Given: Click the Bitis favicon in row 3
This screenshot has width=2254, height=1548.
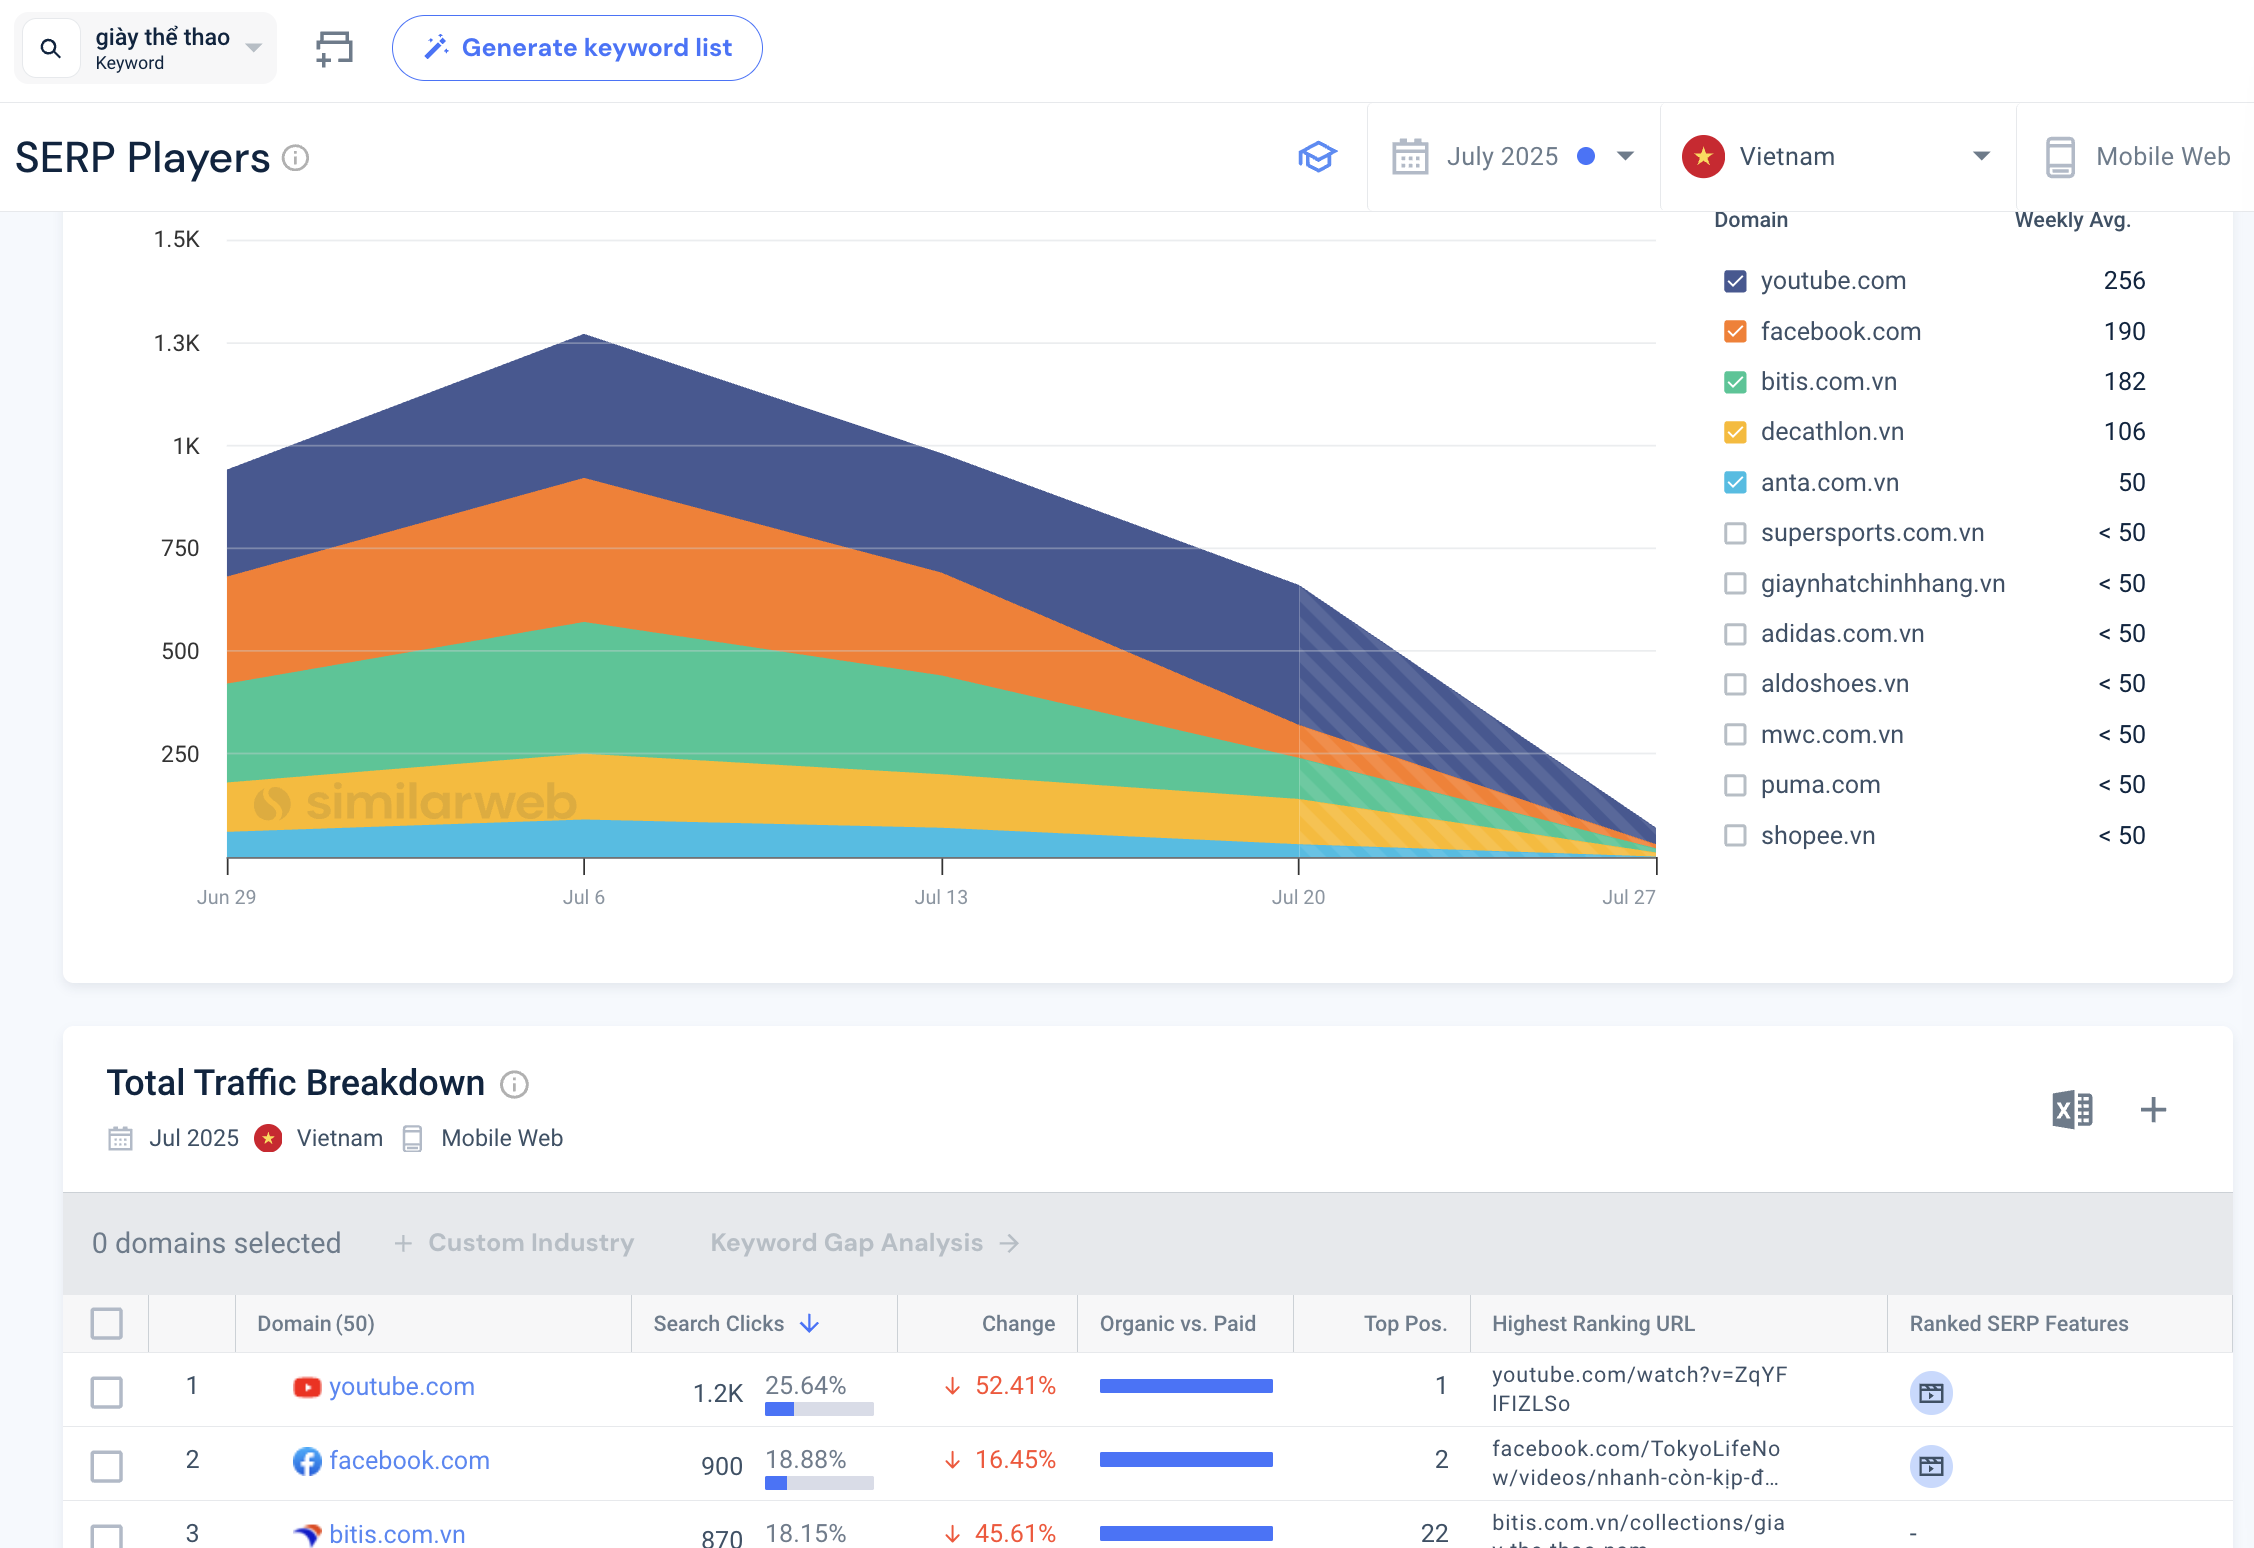Looking at the screenshot, I should point(307,1534).
